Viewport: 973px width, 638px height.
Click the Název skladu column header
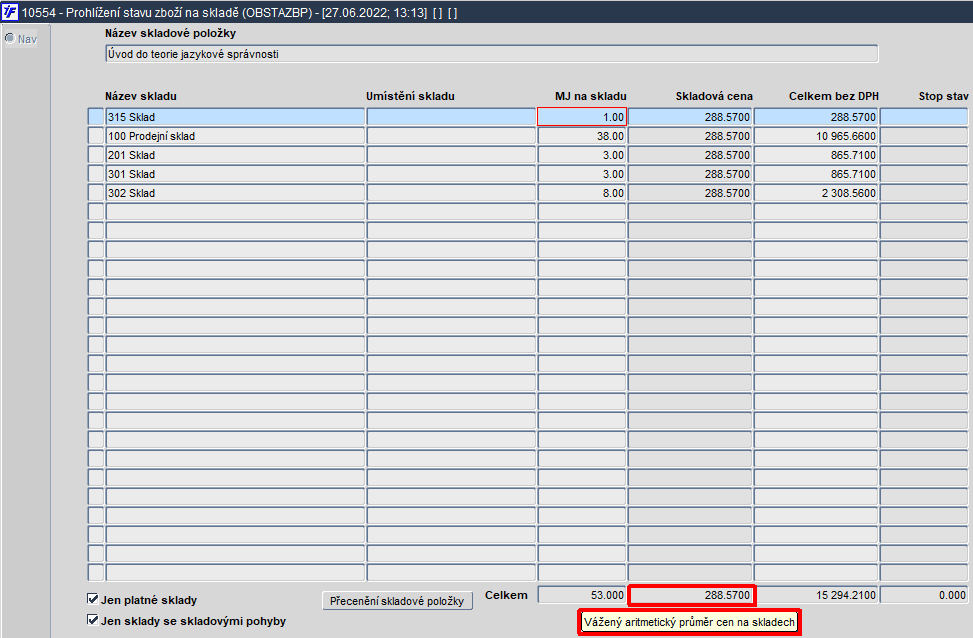click(141, 96)
